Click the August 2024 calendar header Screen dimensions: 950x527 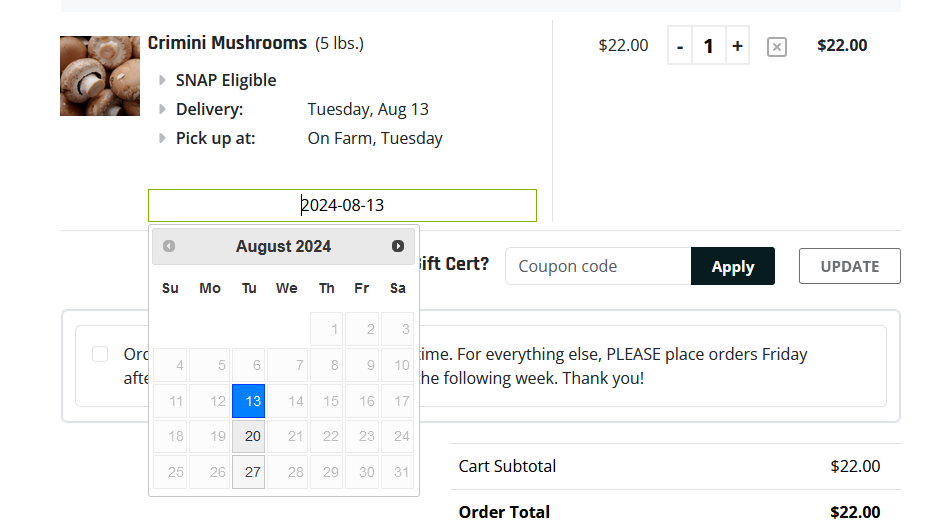point(284,246)
